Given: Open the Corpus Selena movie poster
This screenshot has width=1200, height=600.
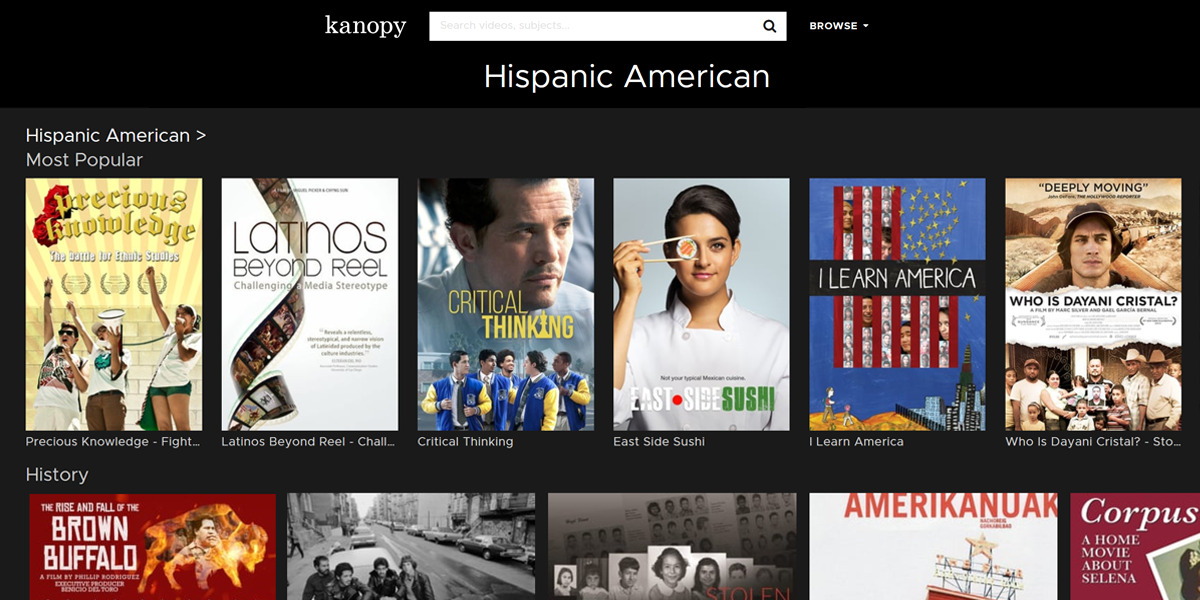Looking at the screenshot, I should 1135,545.
